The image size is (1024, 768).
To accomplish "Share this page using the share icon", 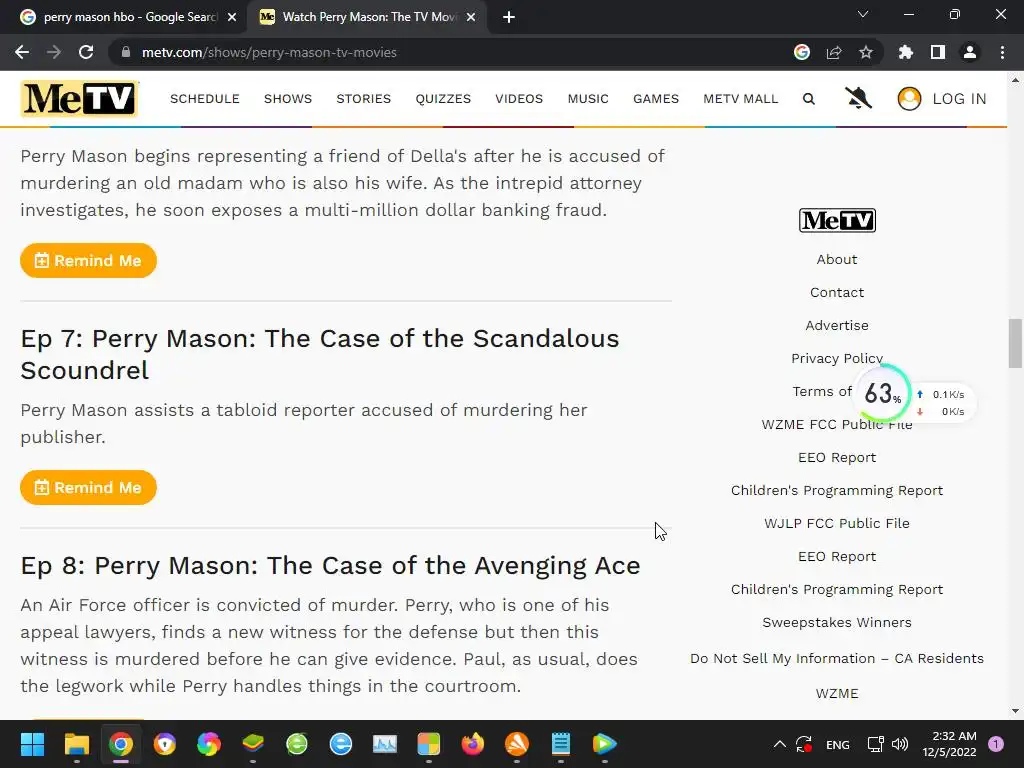I will pyautogui.click(x=834, y=52).
